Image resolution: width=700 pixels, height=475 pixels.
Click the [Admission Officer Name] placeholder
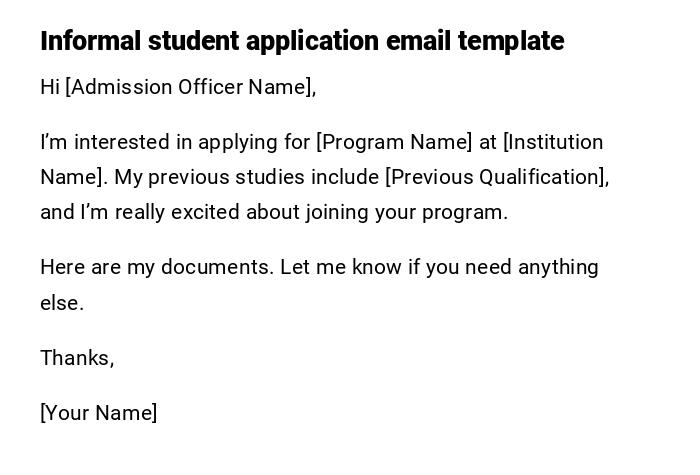pos(190,87)
